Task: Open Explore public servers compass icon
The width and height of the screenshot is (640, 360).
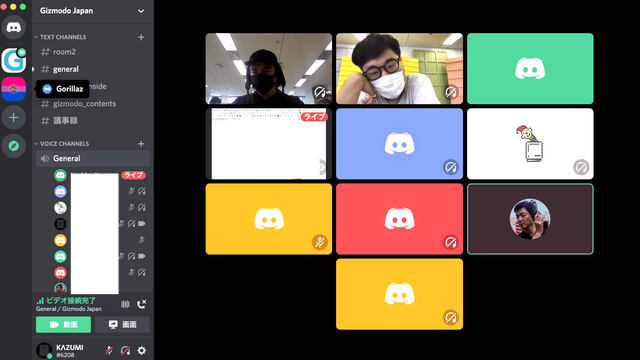Action: (13, 146)
